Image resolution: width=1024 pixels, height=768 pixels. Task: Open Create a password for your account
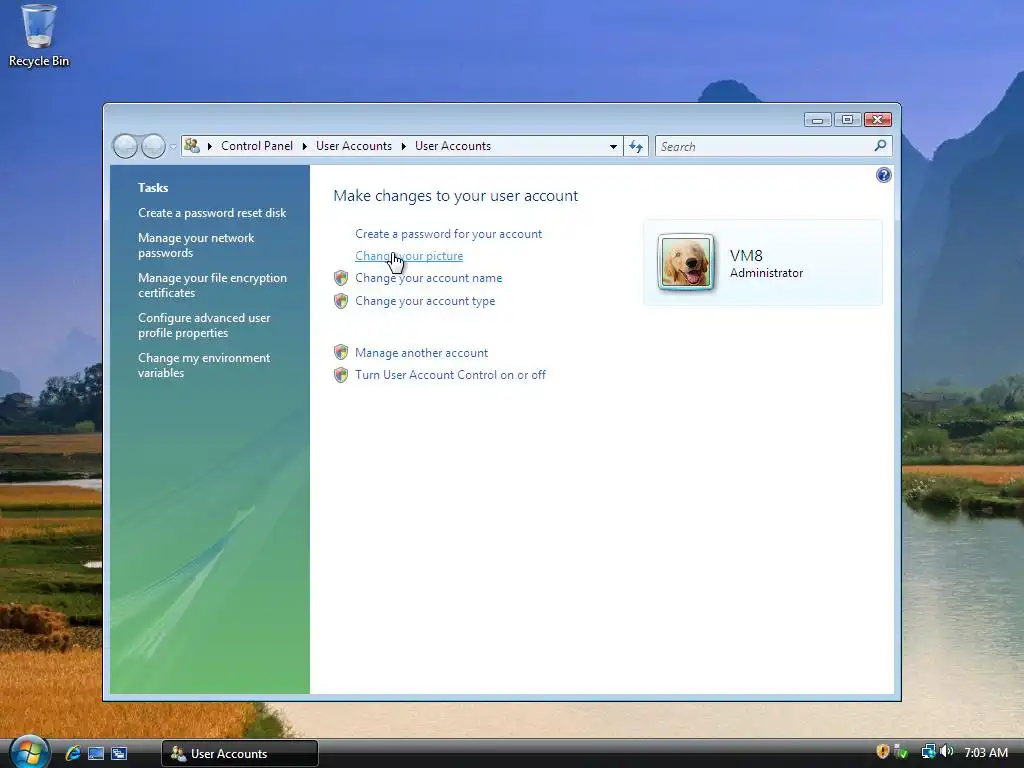449,234
